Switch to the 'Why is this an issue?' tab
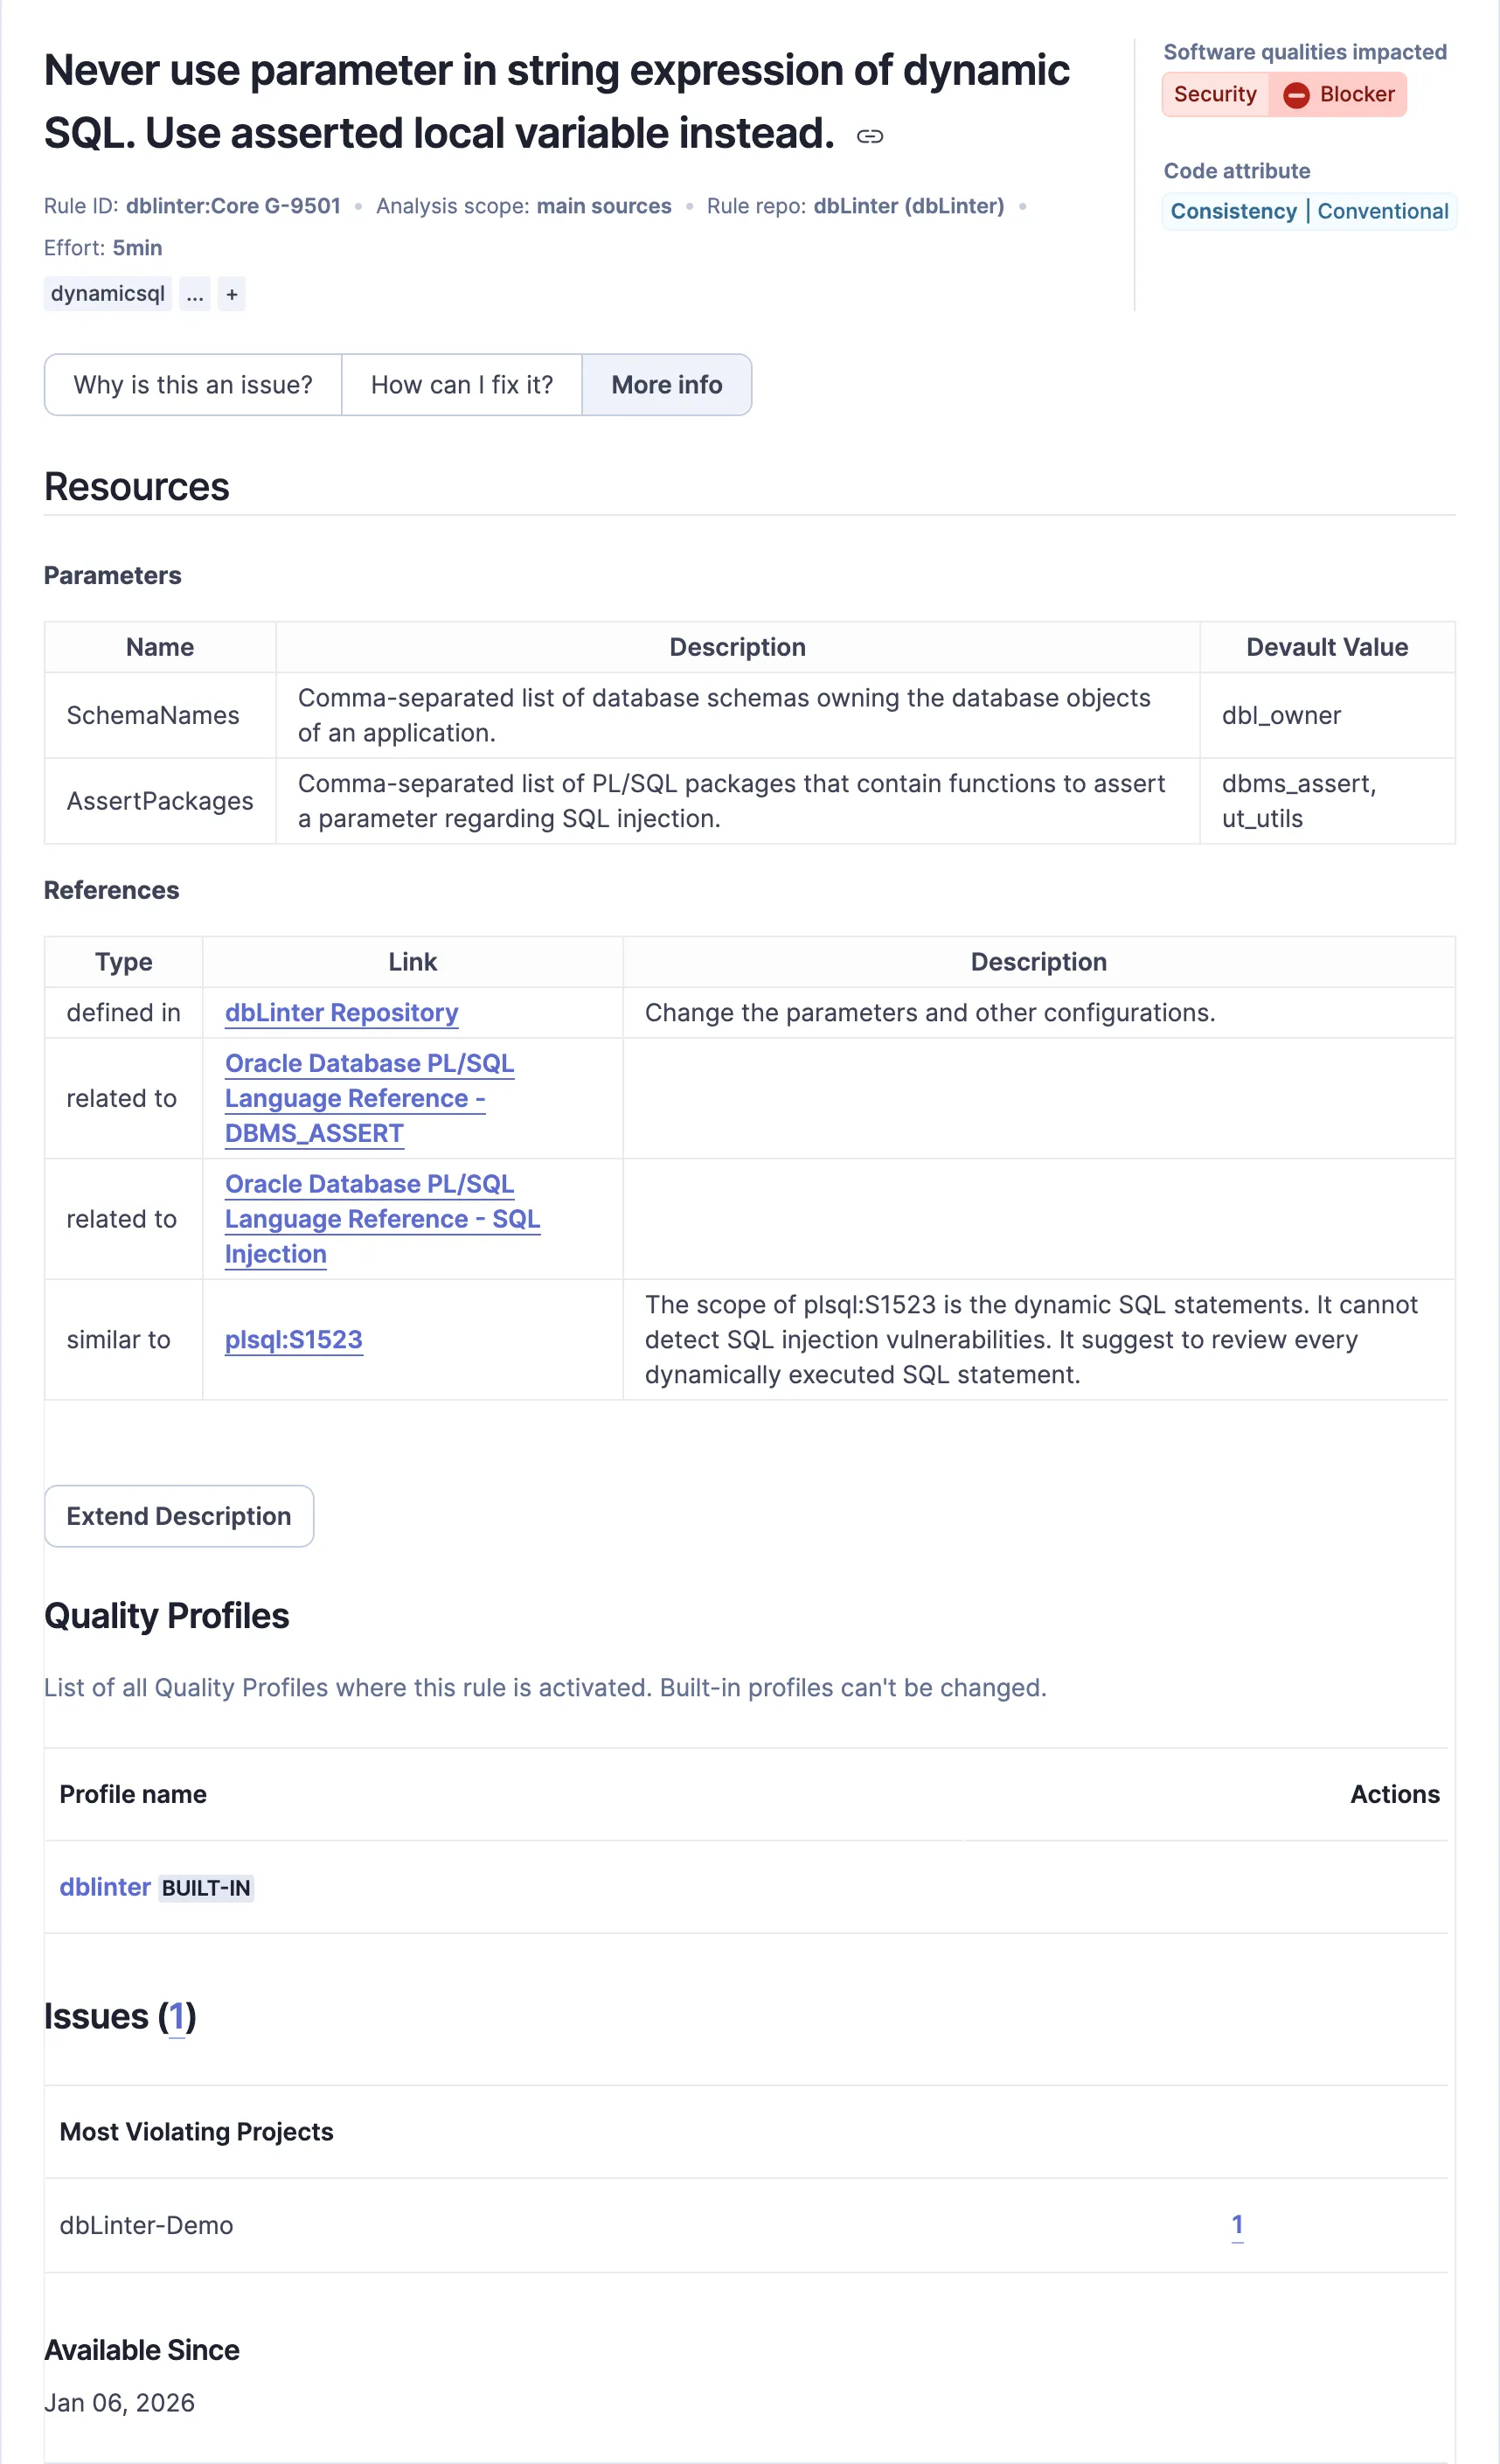1500x2464 pixels. tap(193, 385)
